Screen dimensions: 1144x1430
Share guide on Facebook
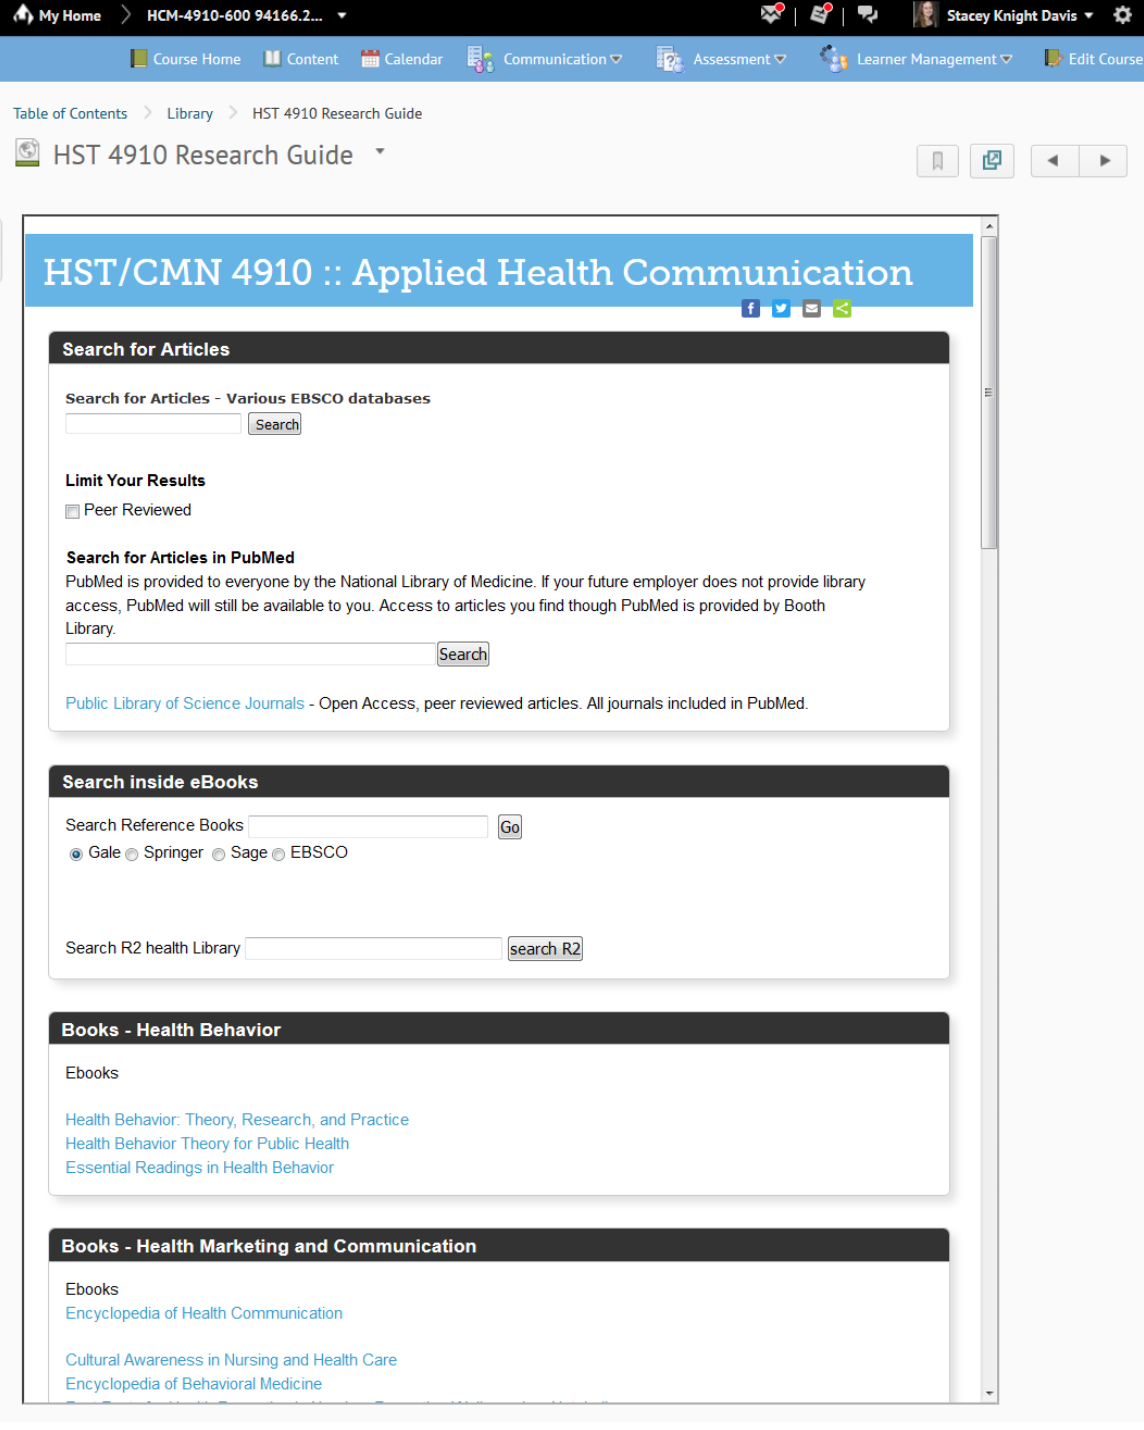750,308
